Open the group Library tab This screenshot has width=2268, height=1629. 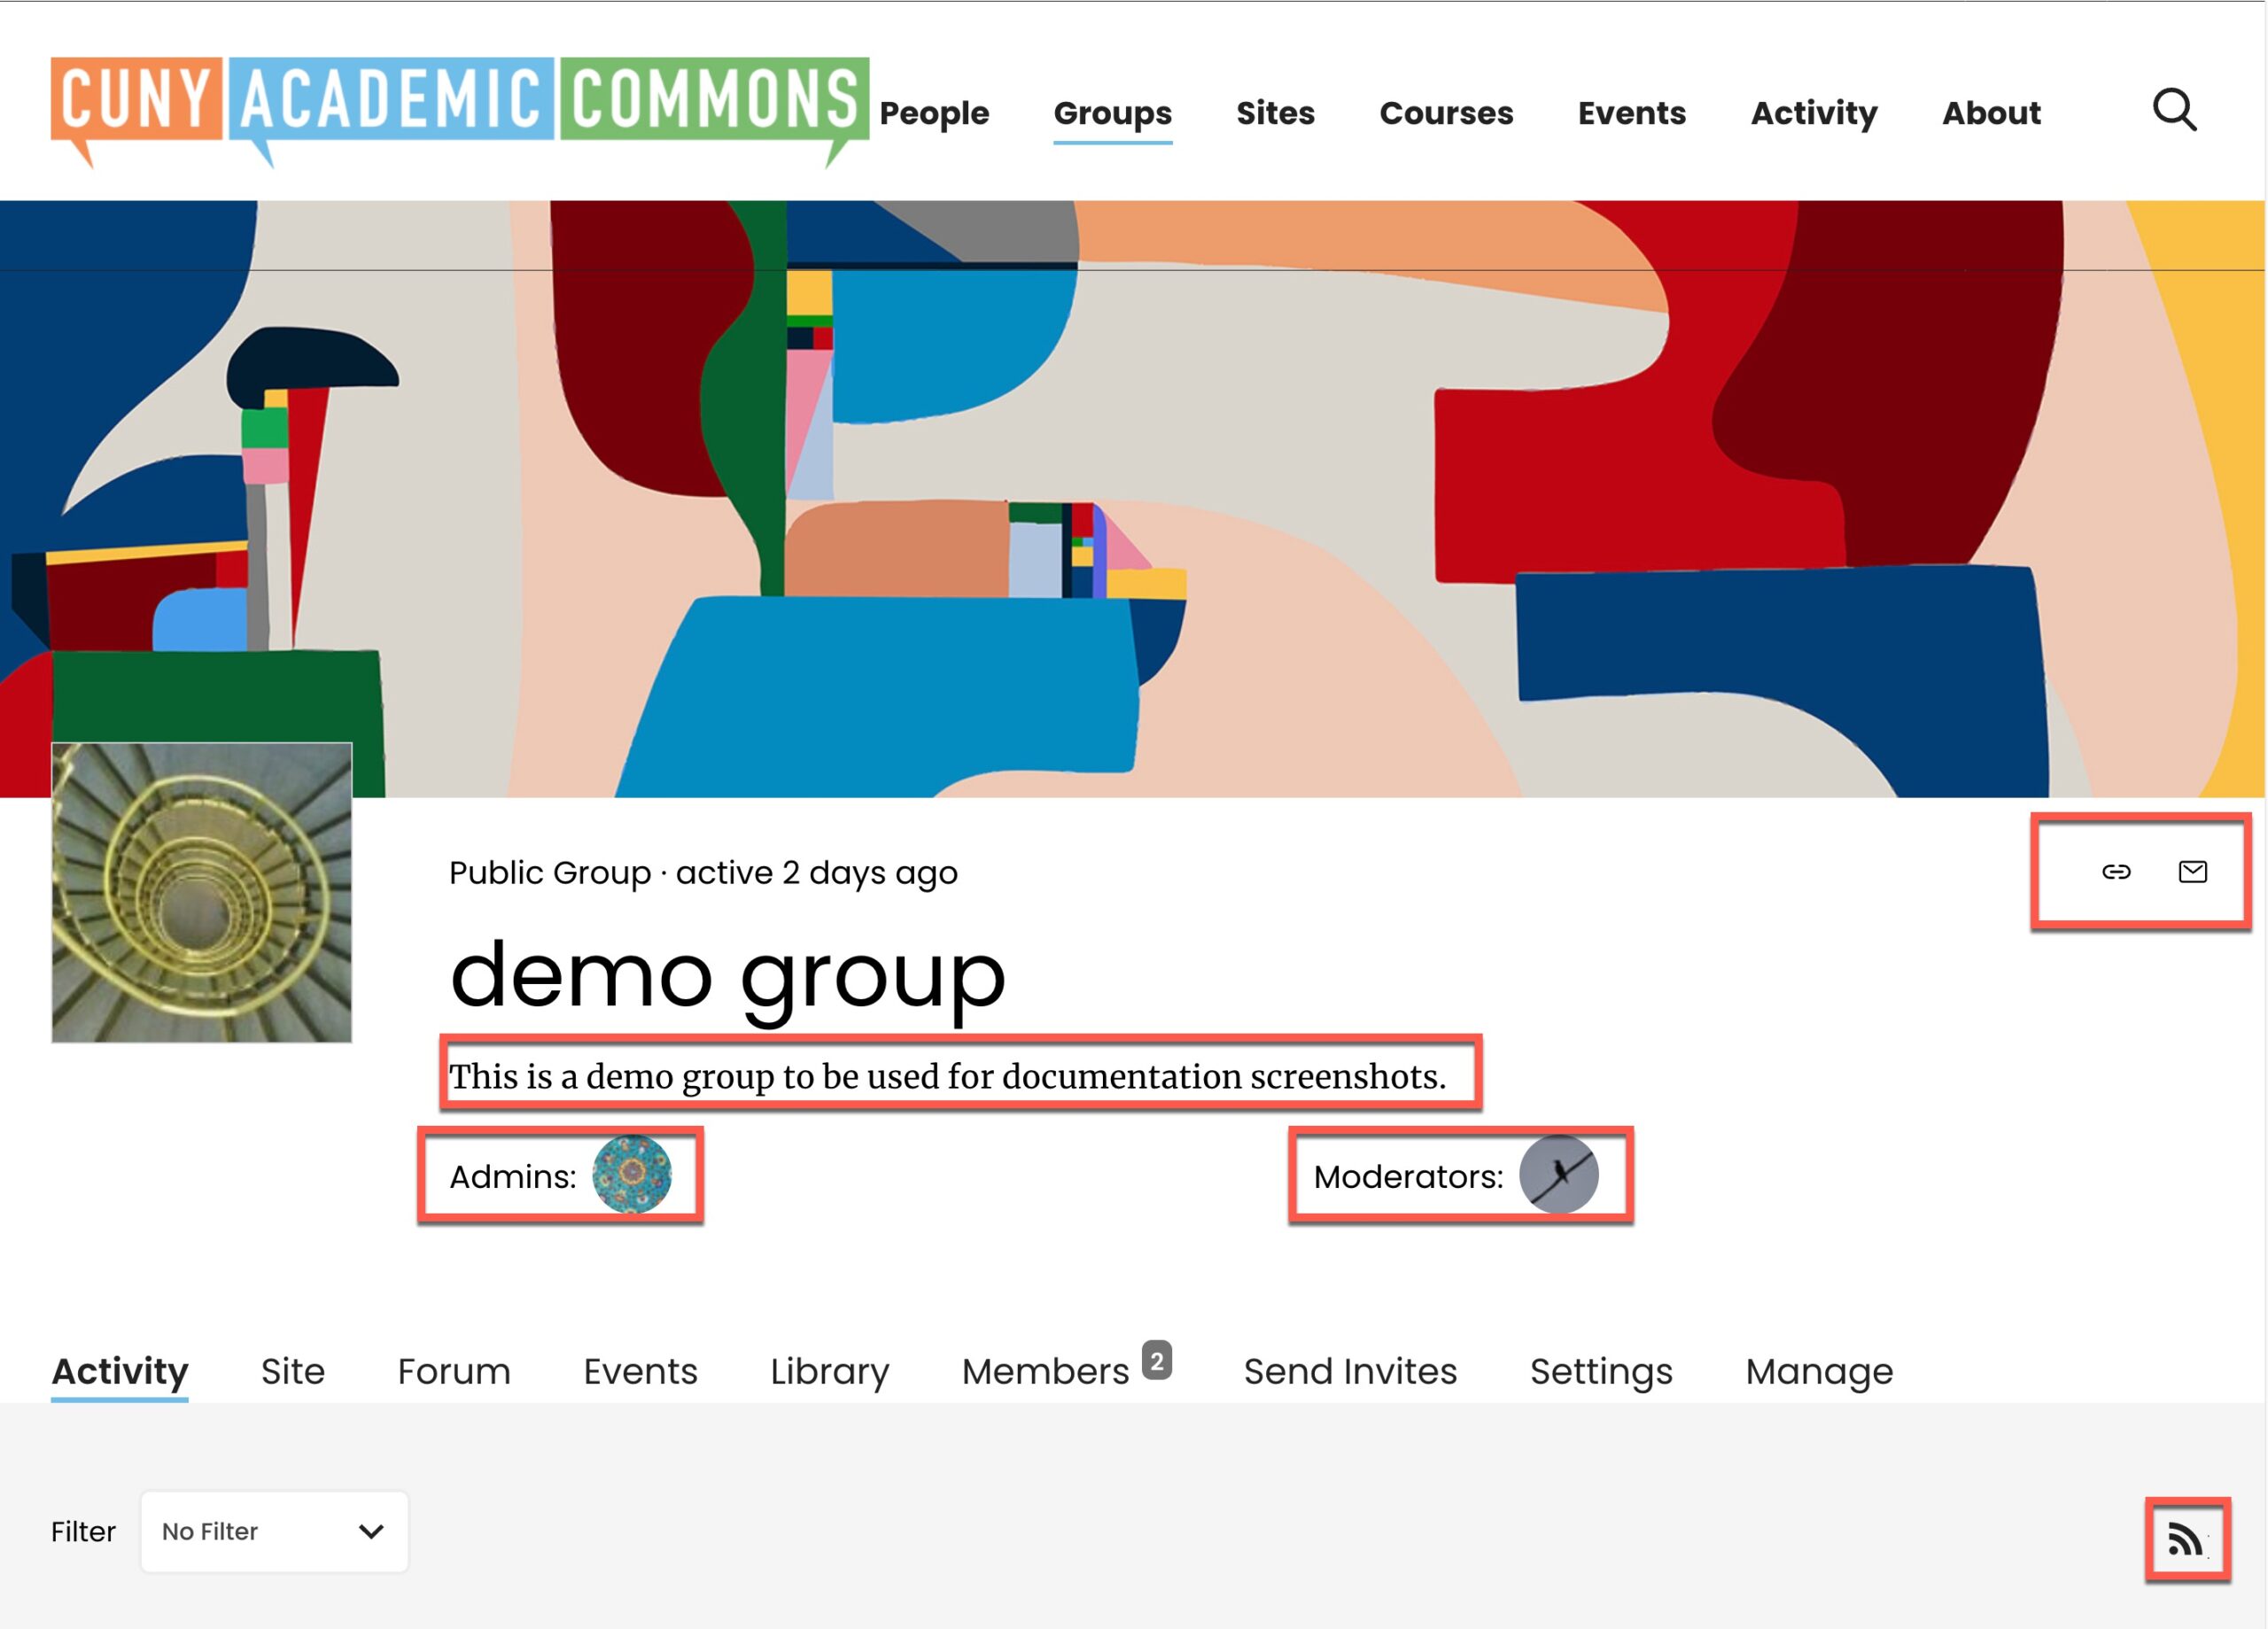[x=829, y=1371]
